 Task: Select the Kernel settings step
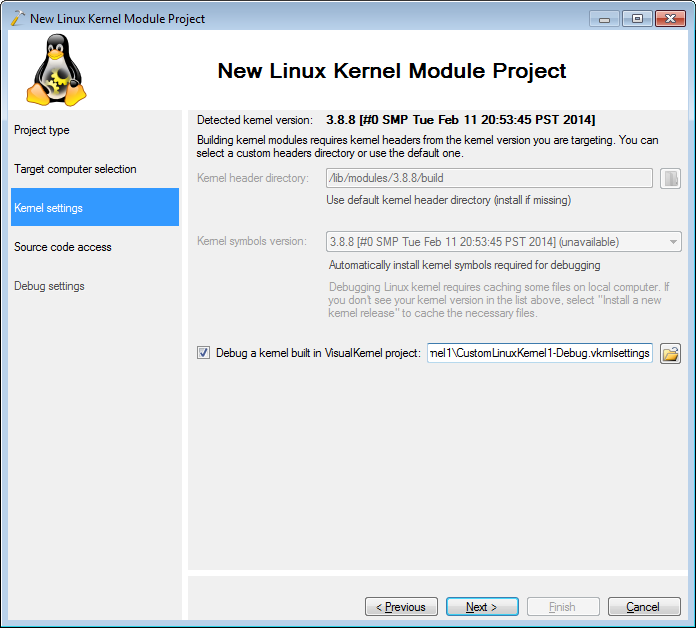[x=95, y=207]
